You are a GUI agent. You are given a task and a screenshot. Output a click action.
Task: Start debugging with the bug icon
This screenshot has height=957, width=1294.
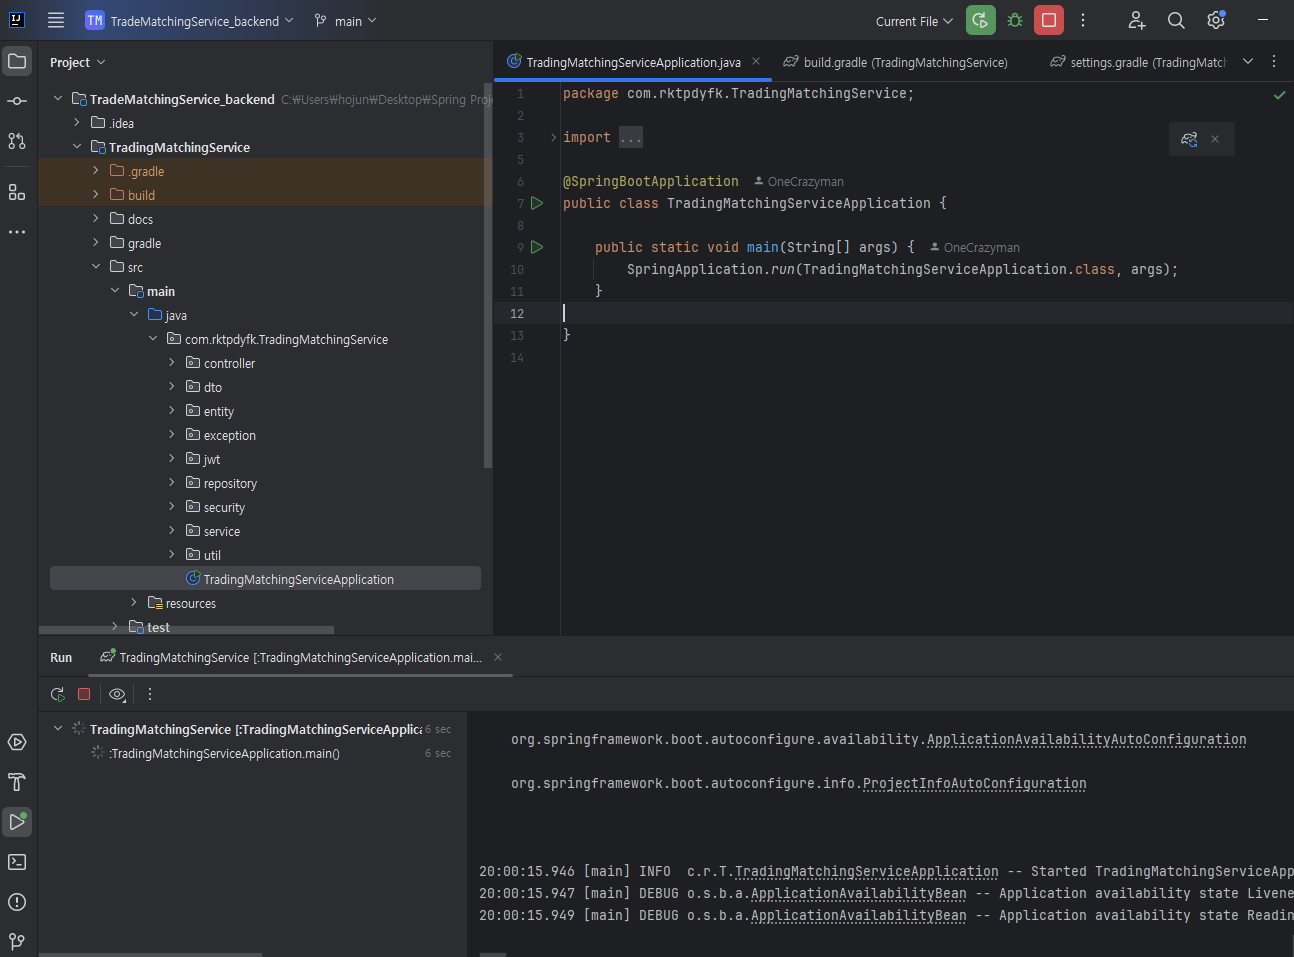point(1014,20)
